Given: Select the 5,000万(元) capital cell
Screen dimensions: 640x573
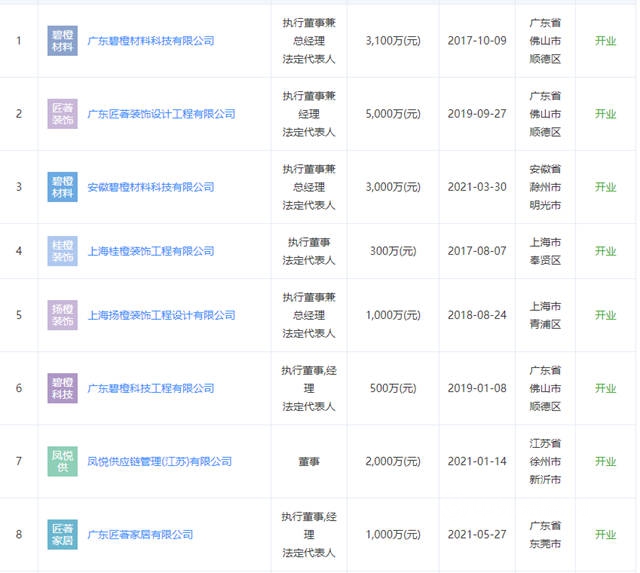Looking at the screenshot, I should coord(393,114).
